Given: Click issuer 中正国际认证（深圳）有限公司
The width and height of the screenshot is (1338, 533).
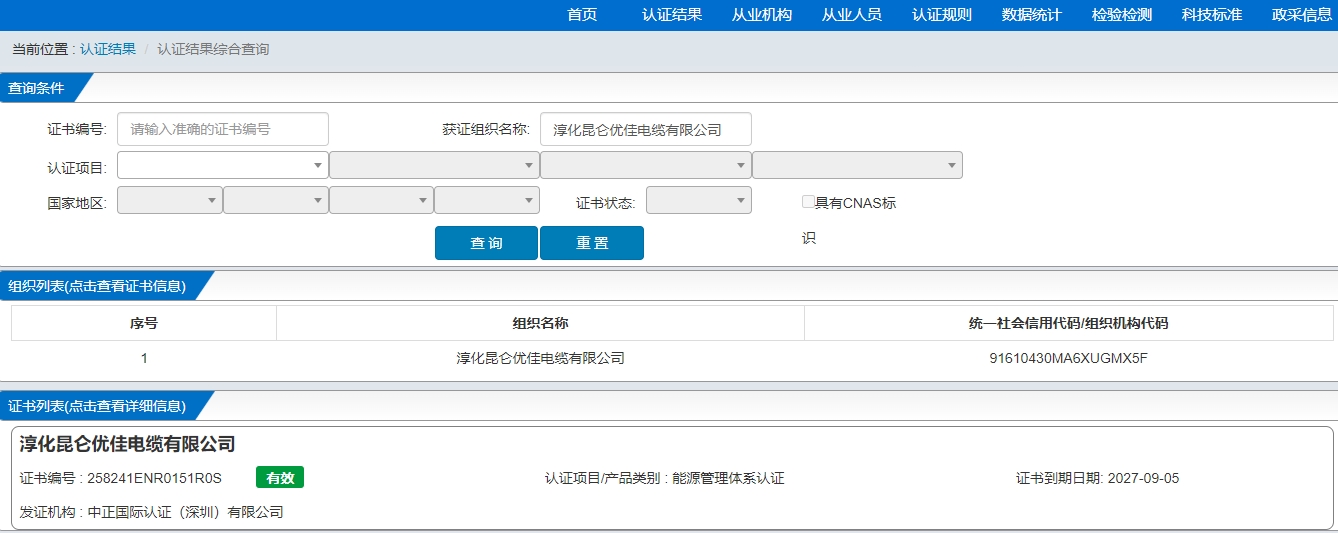Looking at the screenshot, I should (x=186, y=512).
